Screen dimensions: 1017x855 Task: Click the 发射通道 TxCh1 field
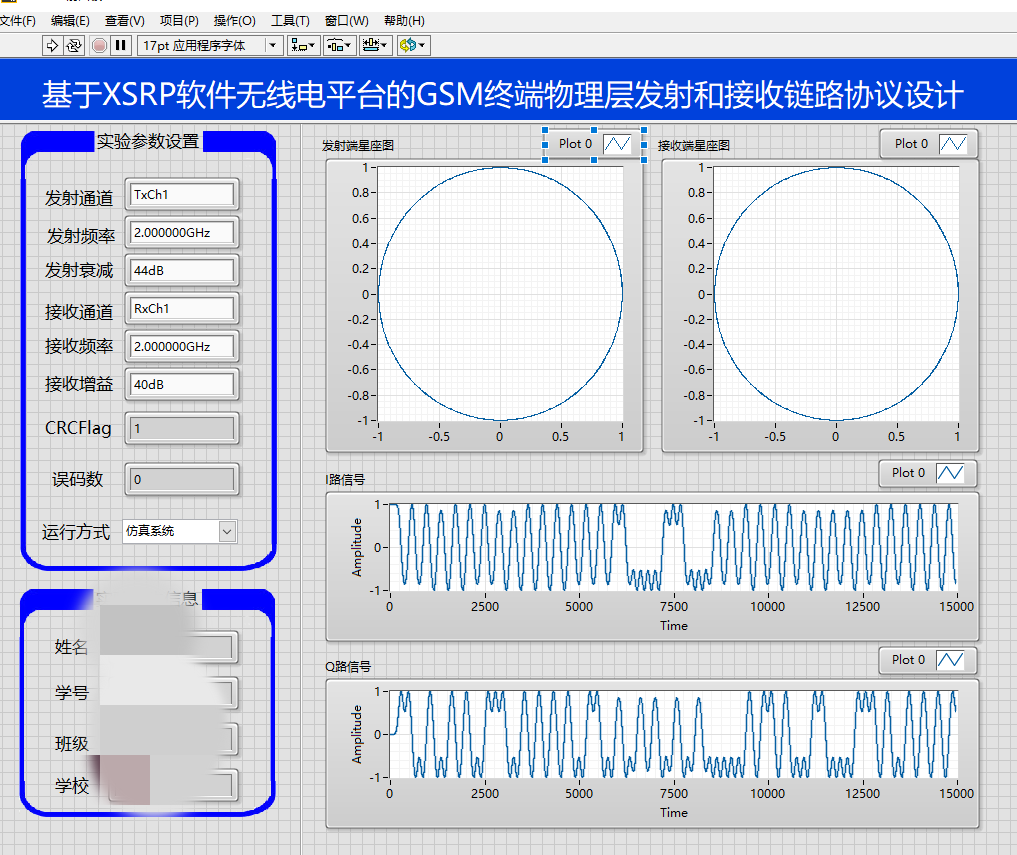point(182,195)
